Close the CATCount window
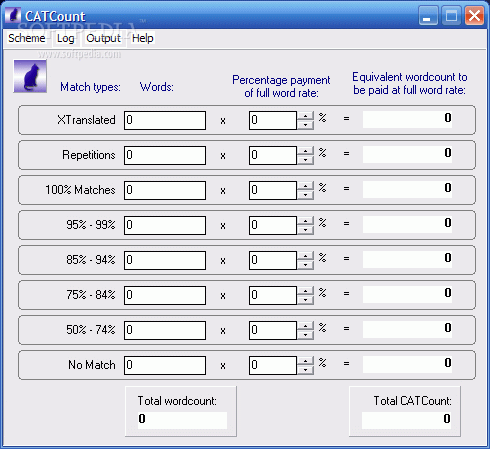 474,15
